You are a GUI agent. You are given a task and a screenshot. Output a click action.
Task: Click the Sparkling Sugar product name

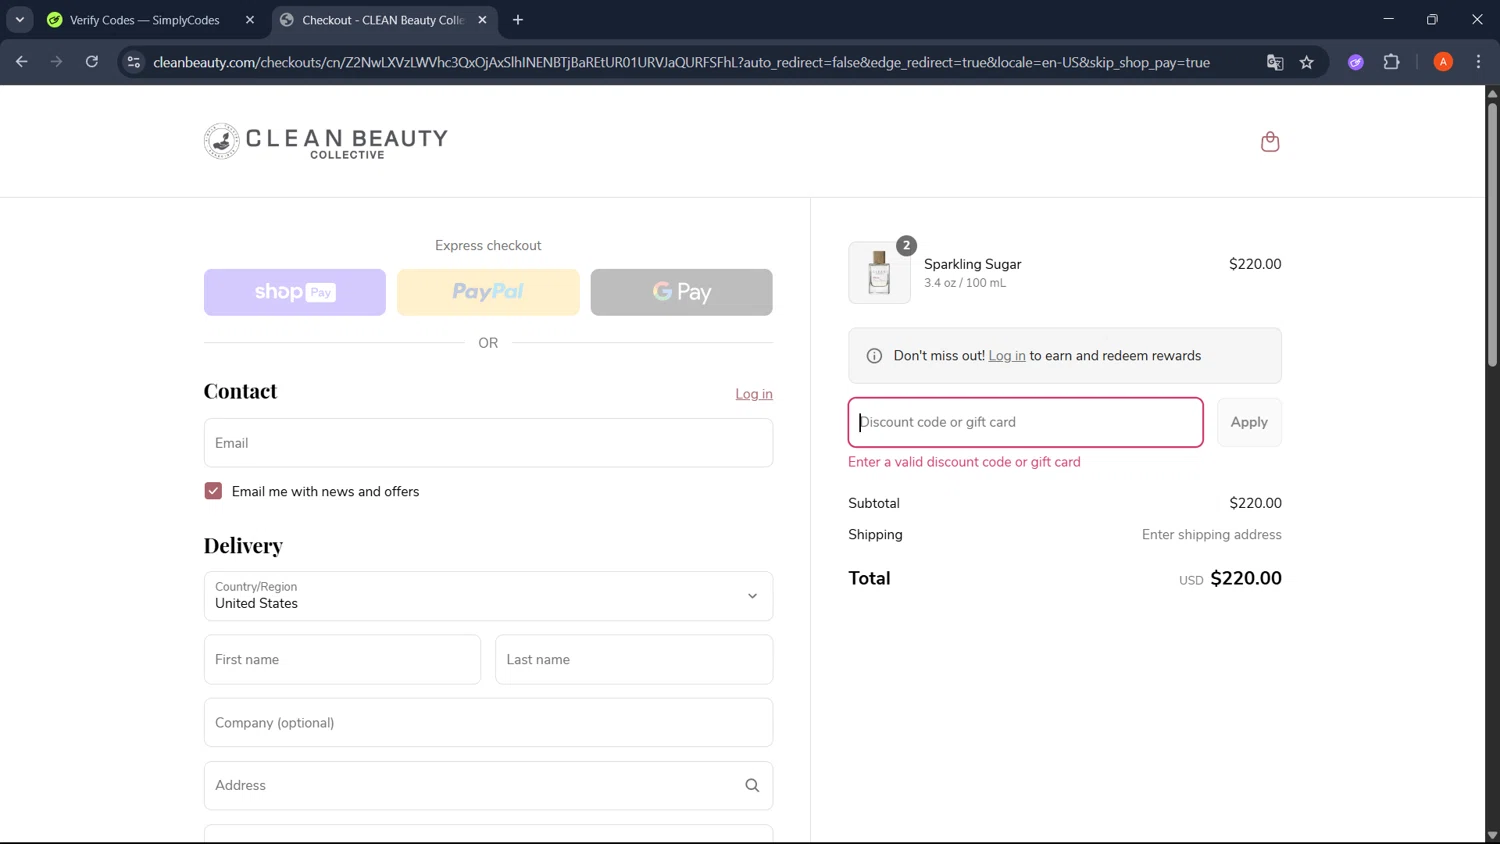click(x=972, y=264)
